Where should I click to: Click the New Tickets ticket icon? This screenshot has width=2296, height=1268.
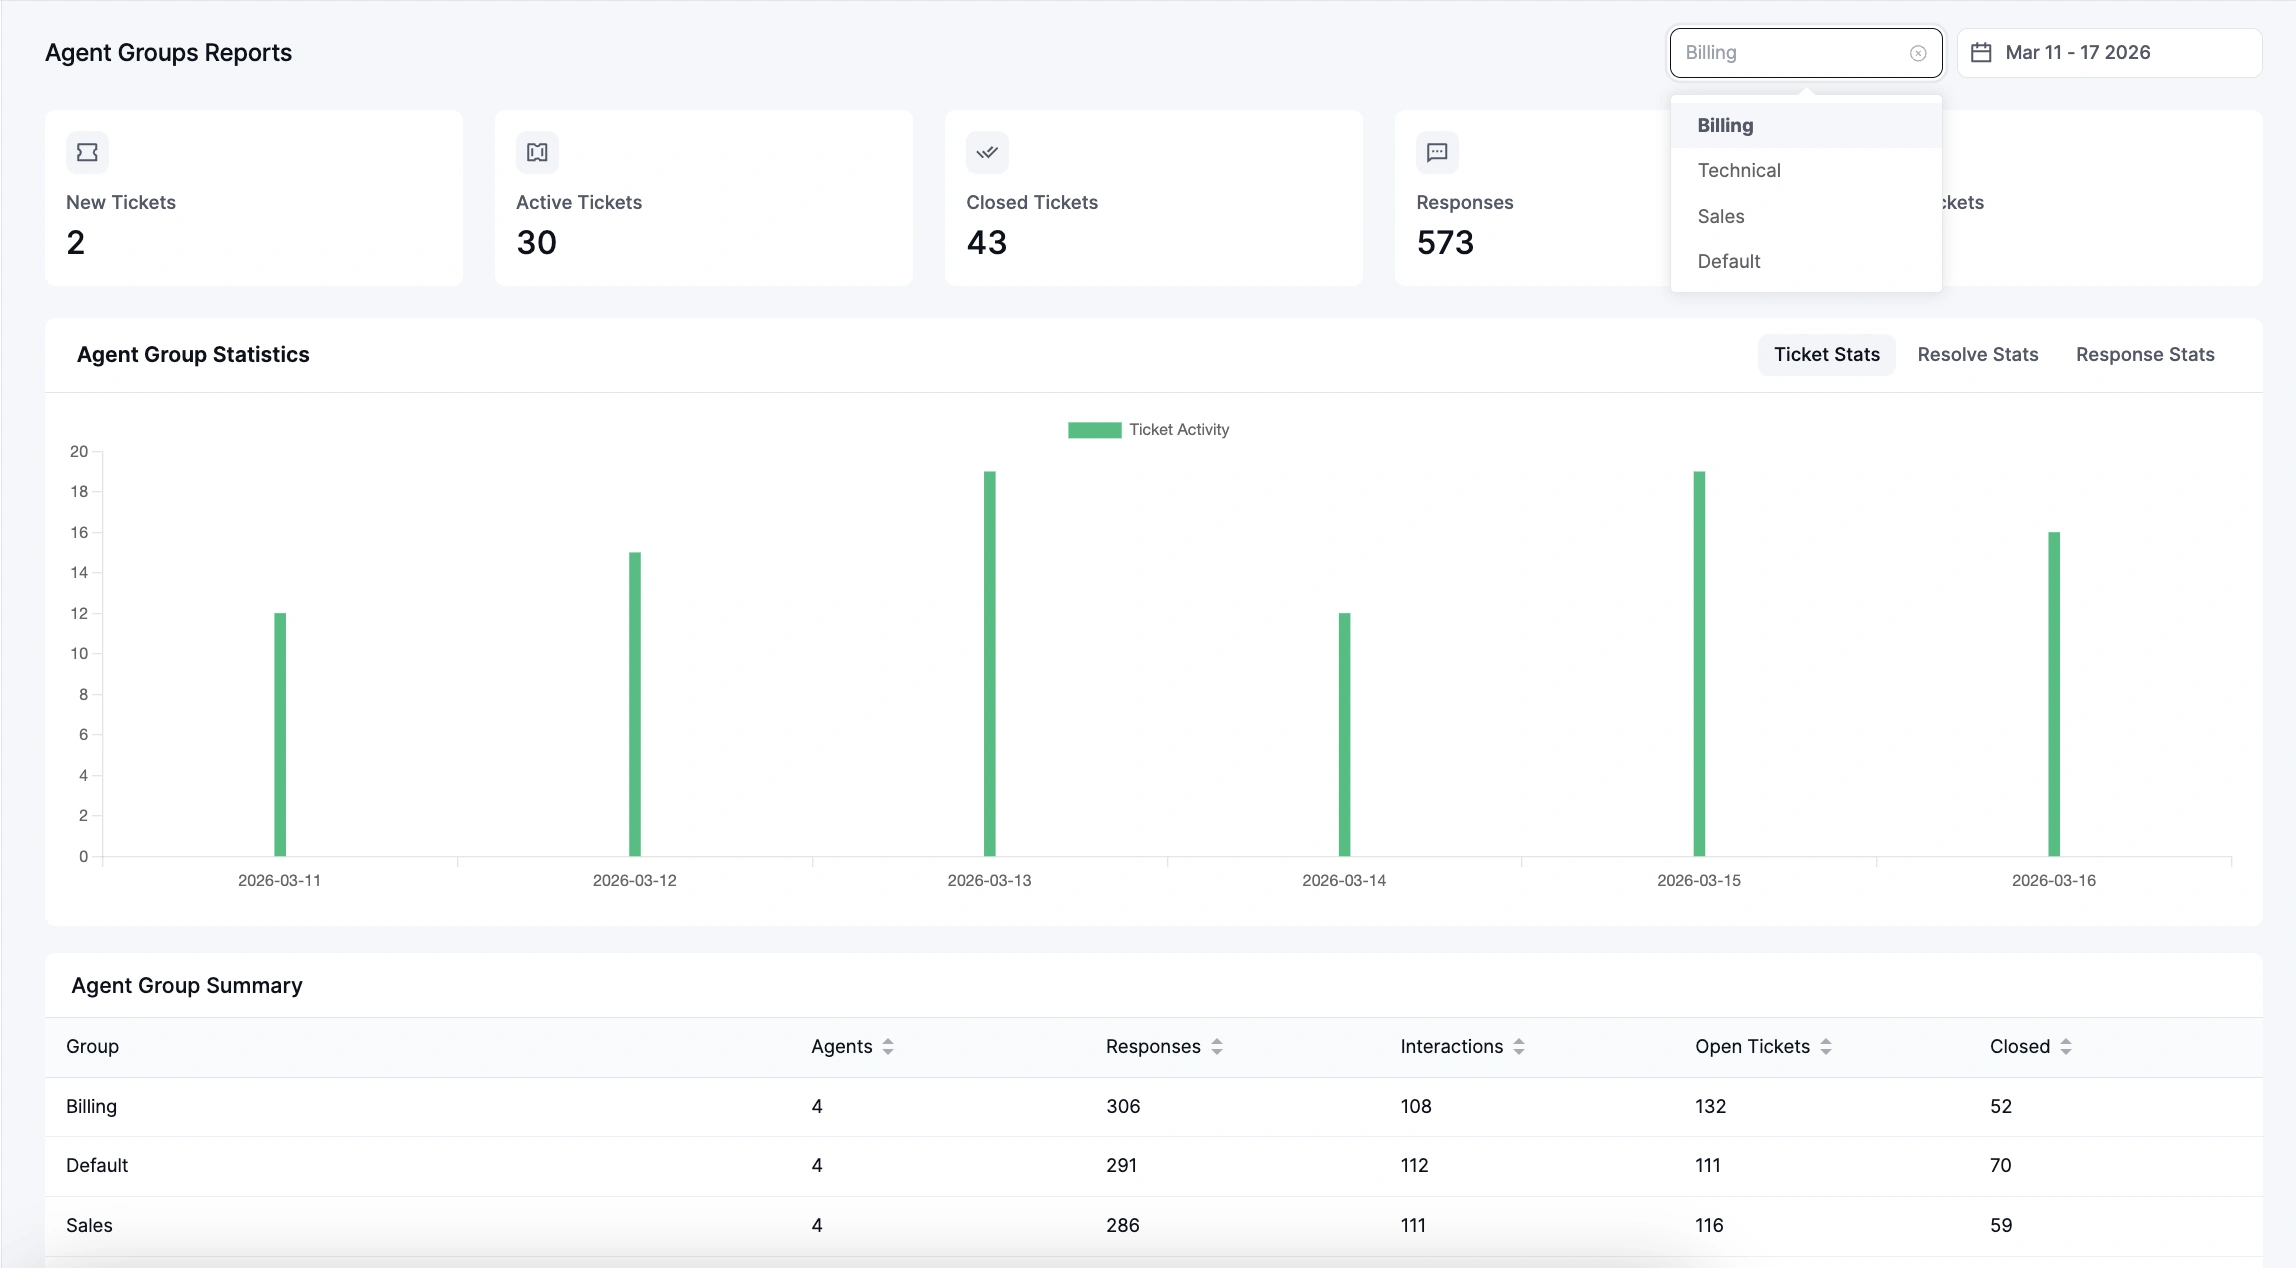pos(87,152)
